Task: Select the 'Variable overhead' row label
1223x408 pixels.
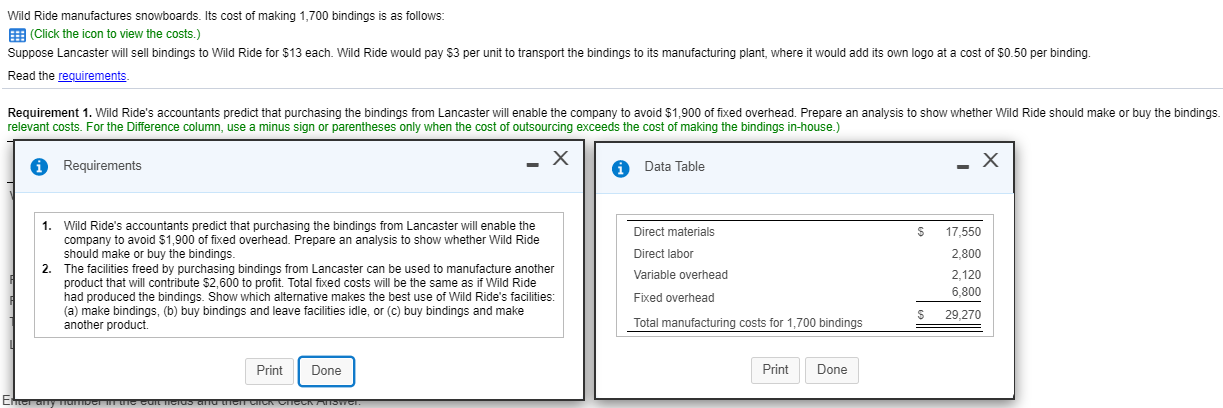Action: (681, 275)
